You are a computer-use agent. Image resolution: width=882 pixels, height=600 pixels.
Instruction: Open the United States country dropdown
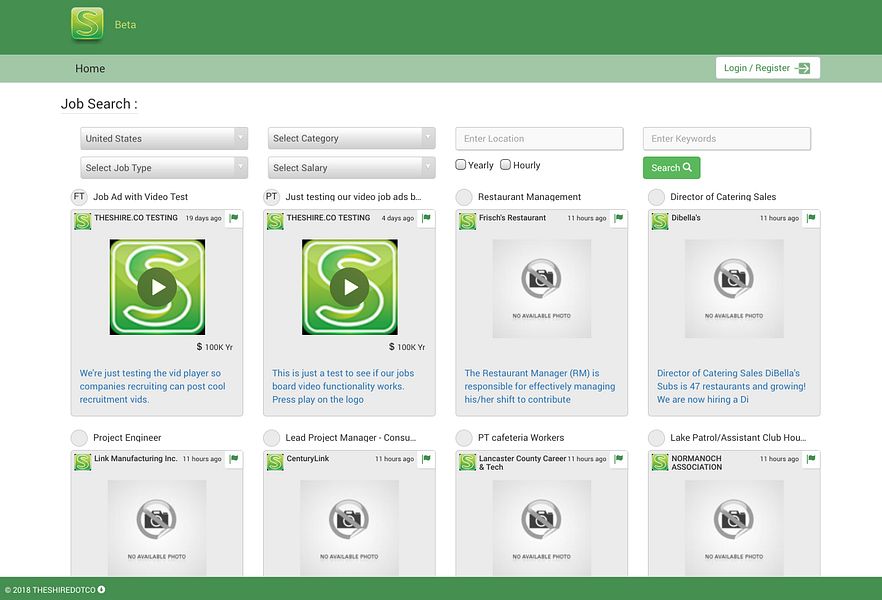point(164,138)
